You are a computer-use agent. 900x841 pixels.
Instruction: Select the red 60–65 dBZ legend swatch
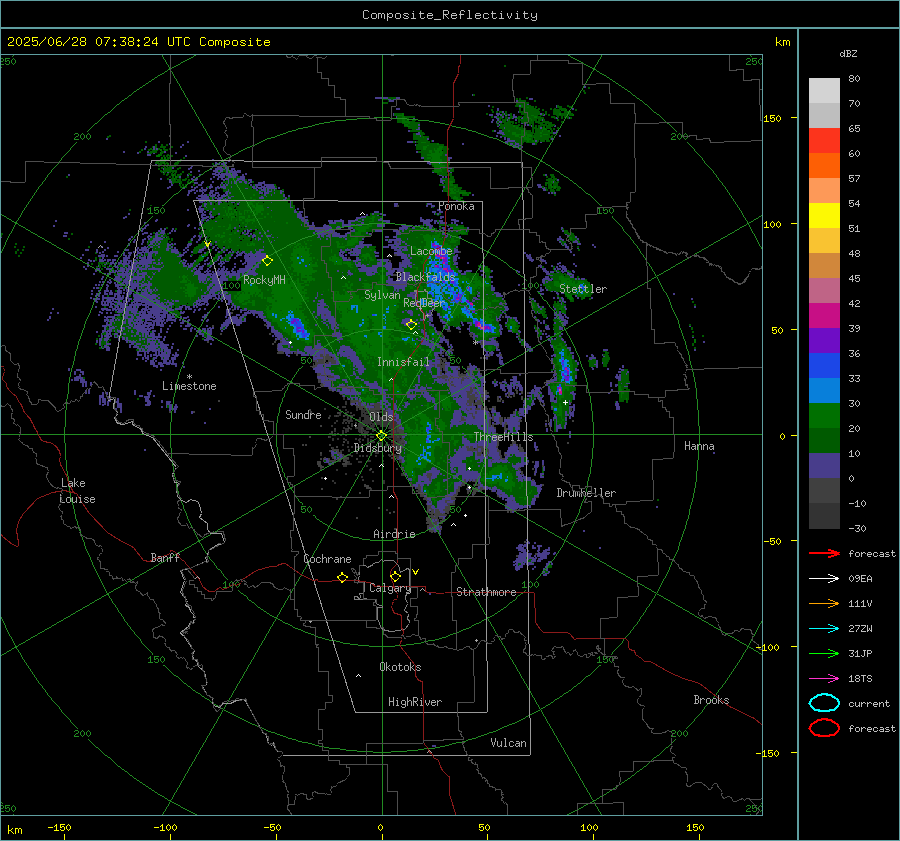(x=824, y=141)
